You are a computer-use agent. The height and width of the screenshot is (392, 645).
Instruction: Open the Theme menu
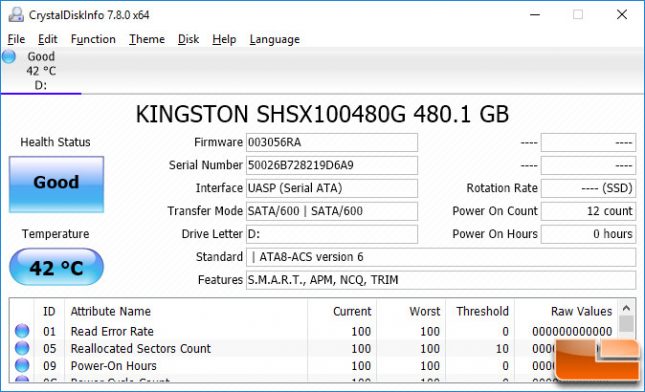(147, 39)
